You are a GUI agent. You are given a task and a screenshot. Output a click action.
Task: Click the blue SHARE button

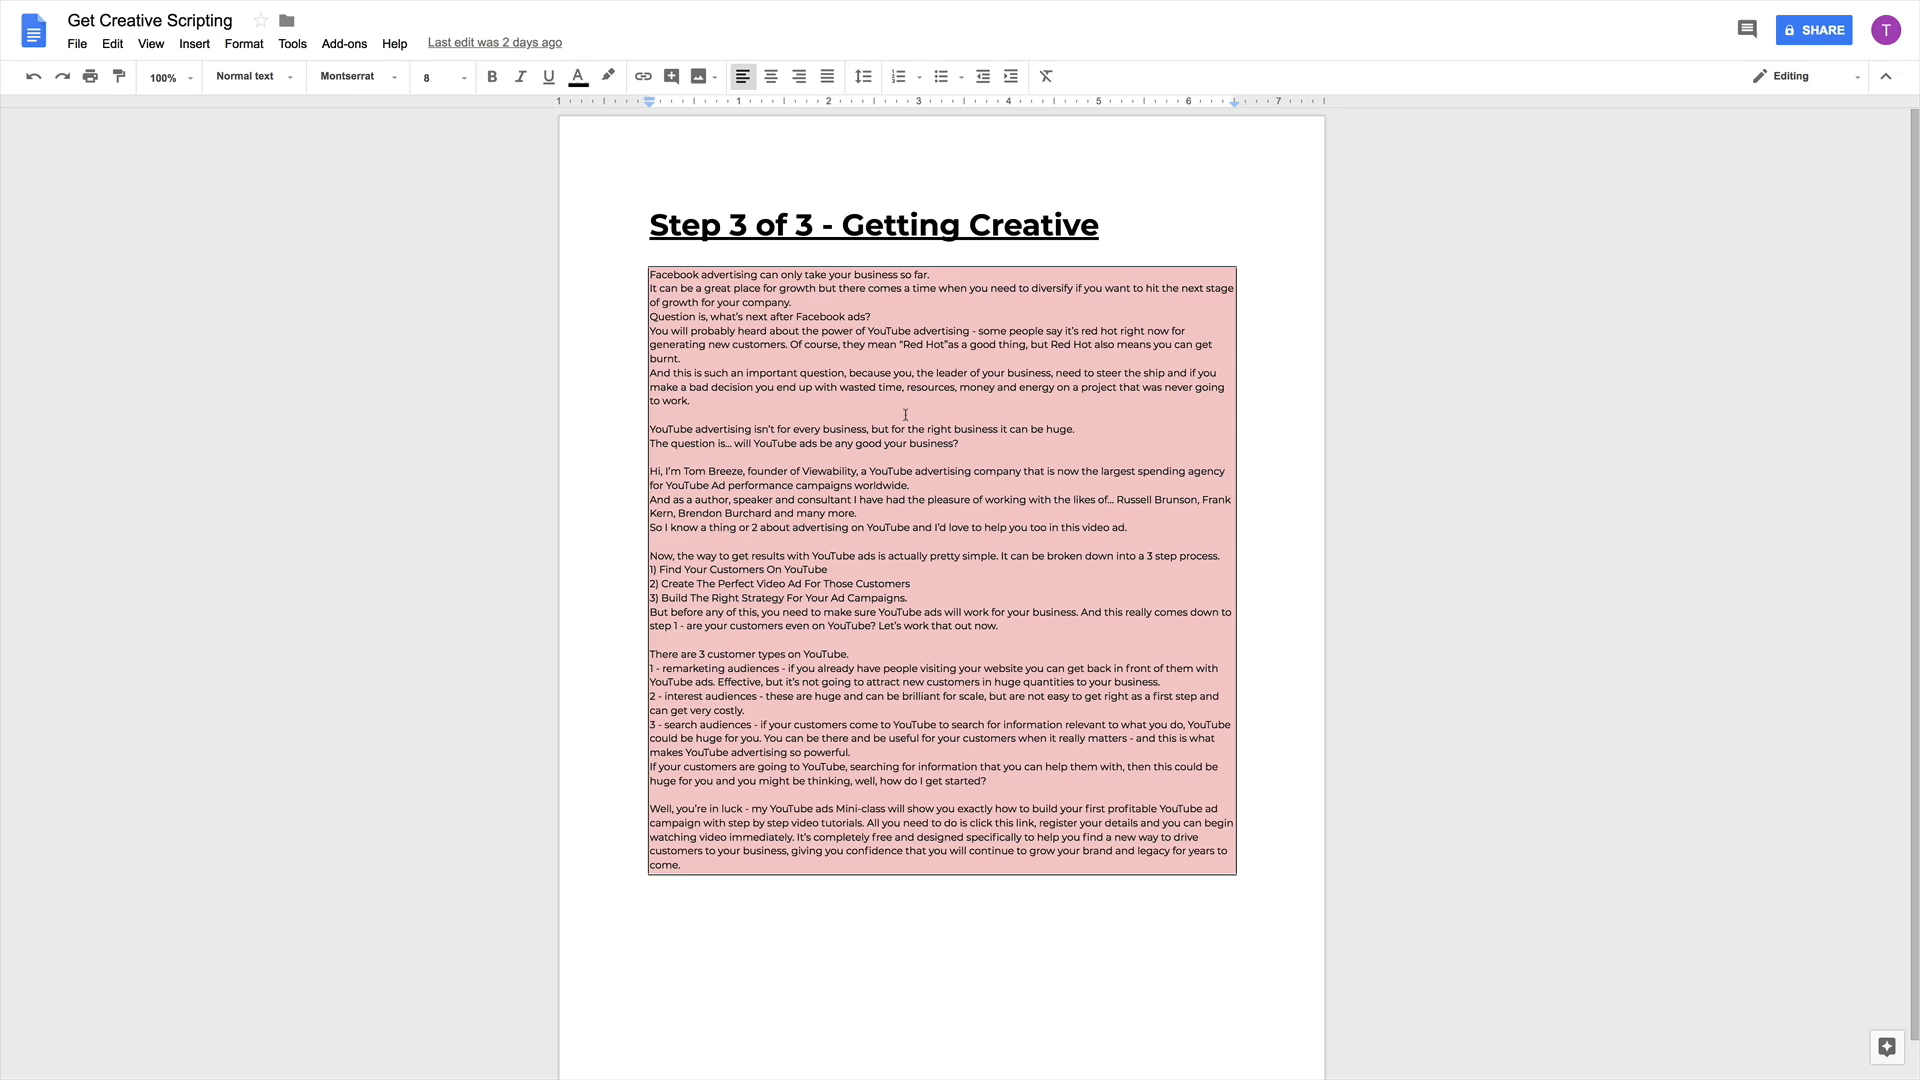[1814, 30]
